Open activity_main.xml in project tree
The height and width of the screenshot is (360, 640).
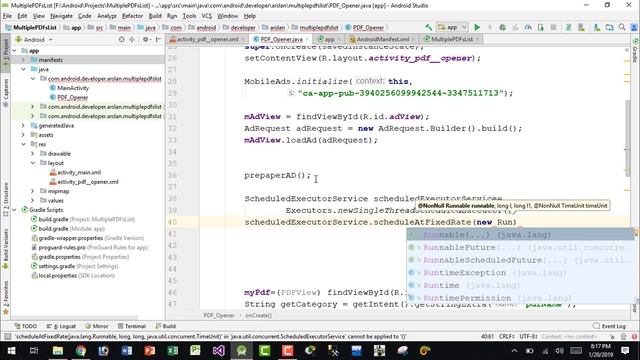[x=79, y=173]
